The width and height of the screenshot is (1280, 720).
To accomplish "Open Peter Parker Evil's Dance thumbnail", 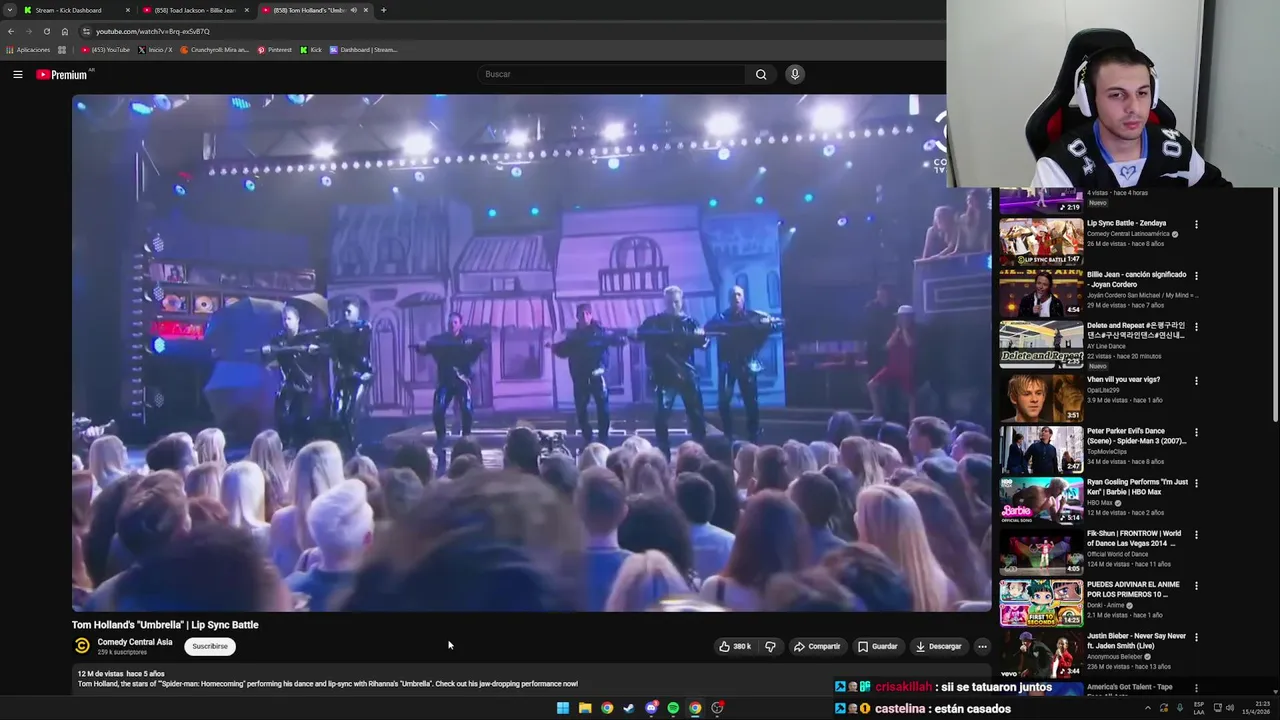I will point(1041,449).
